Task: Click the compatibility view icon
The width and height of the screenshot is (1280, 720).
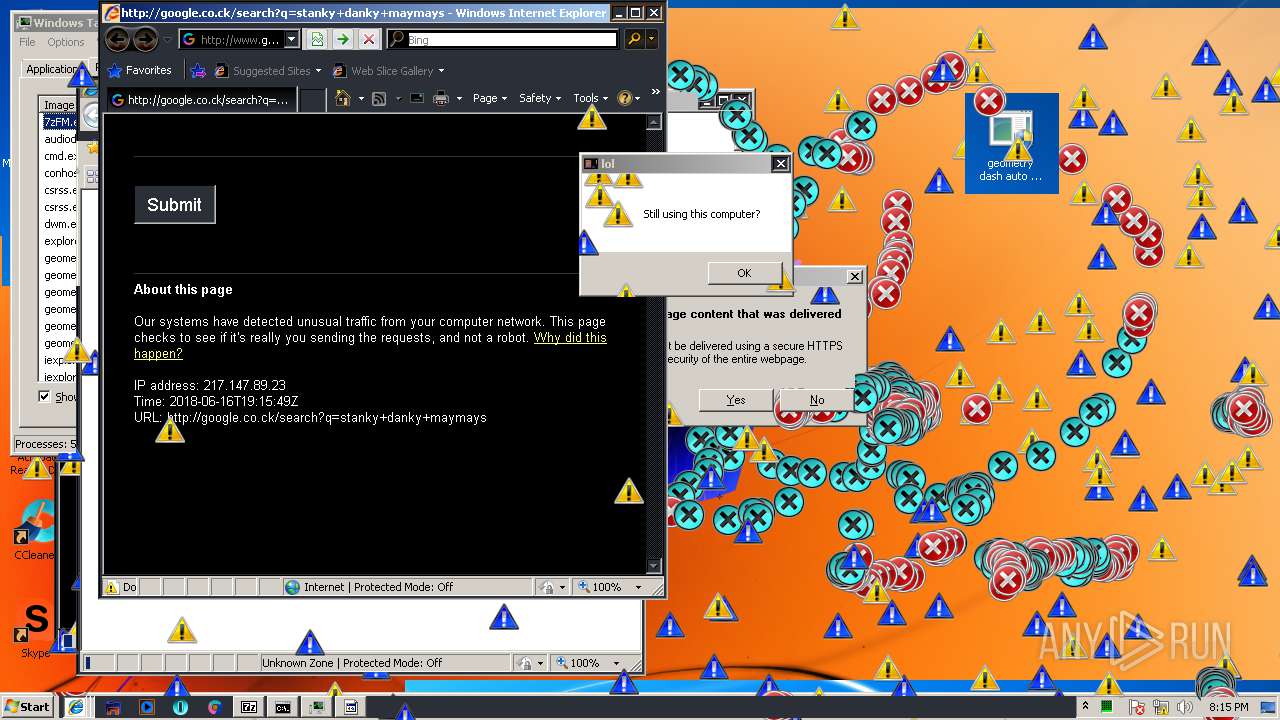Action: coord(317,39)
